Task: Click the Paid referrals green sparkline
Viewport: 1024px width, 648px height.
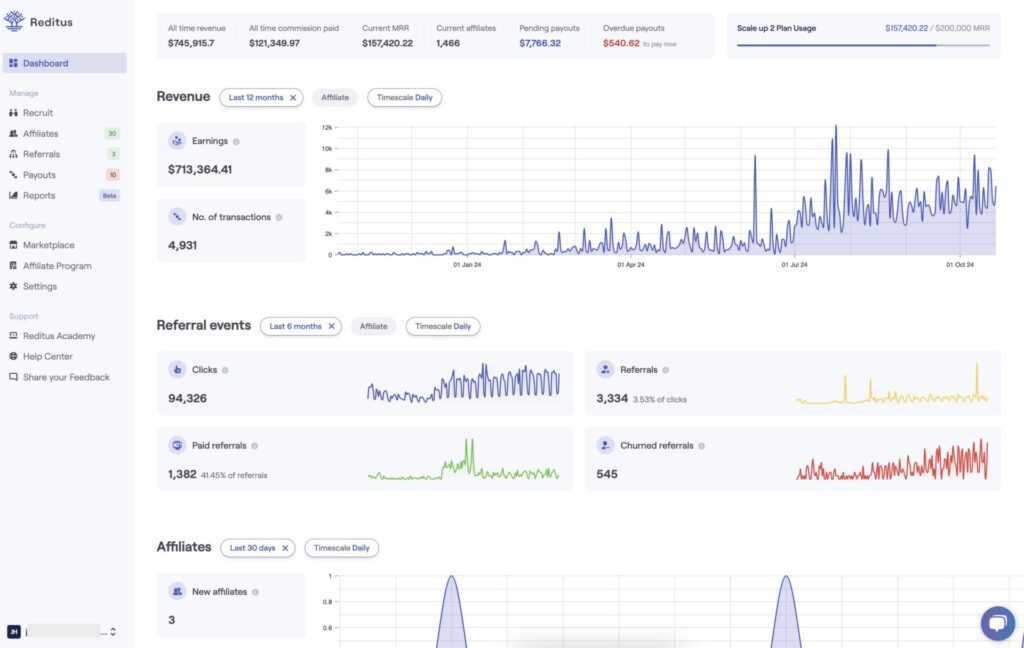Action: (x=464, y=460)
